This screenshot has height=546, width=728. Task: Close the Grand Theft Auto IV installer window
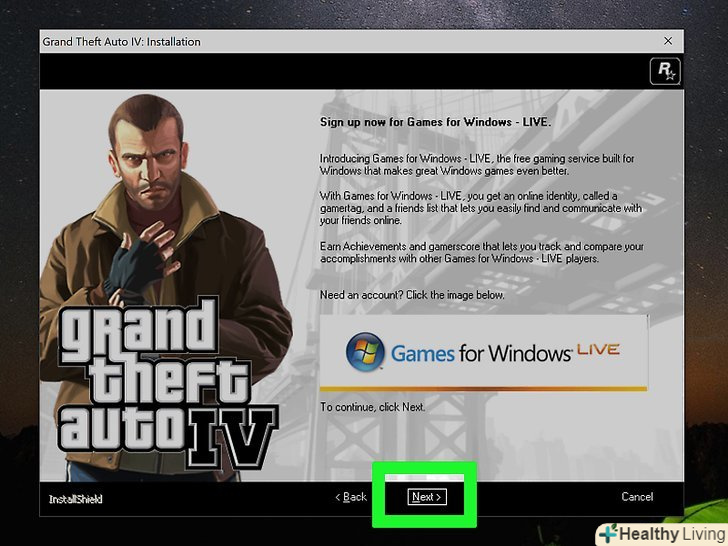(668, 41)
